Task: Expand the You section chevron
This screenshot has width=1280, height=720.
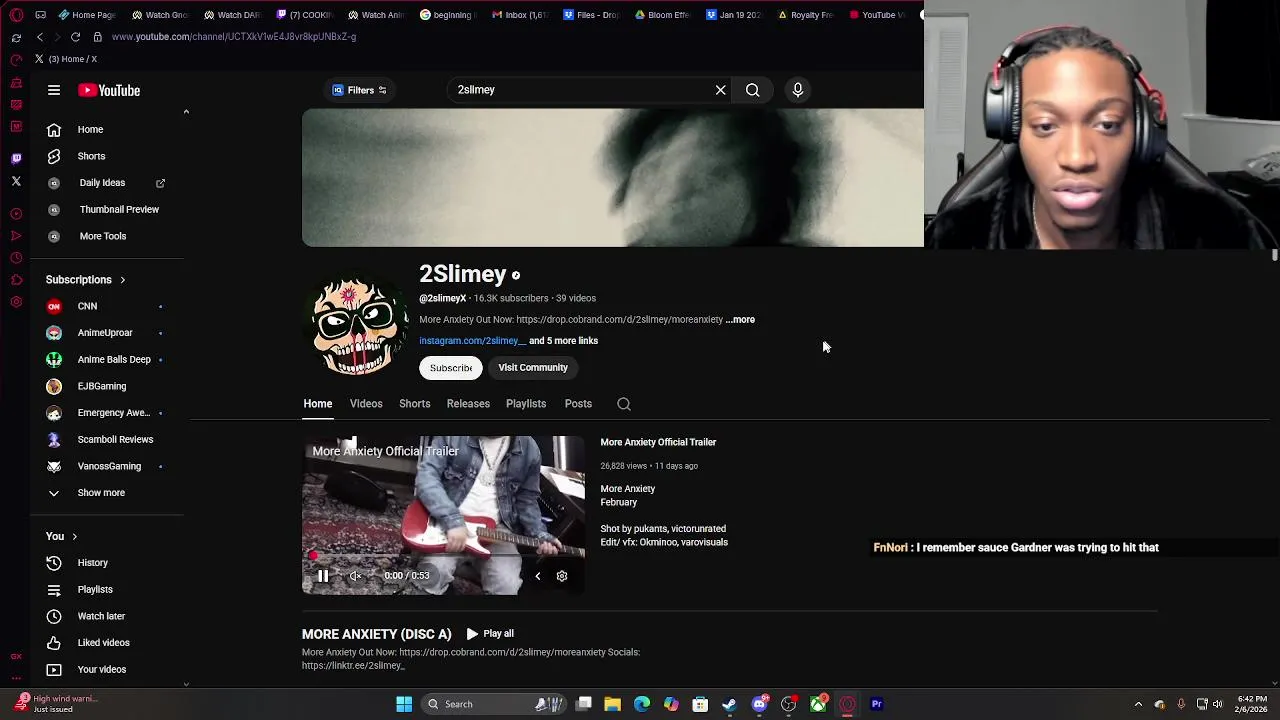Action: (74, 537)
